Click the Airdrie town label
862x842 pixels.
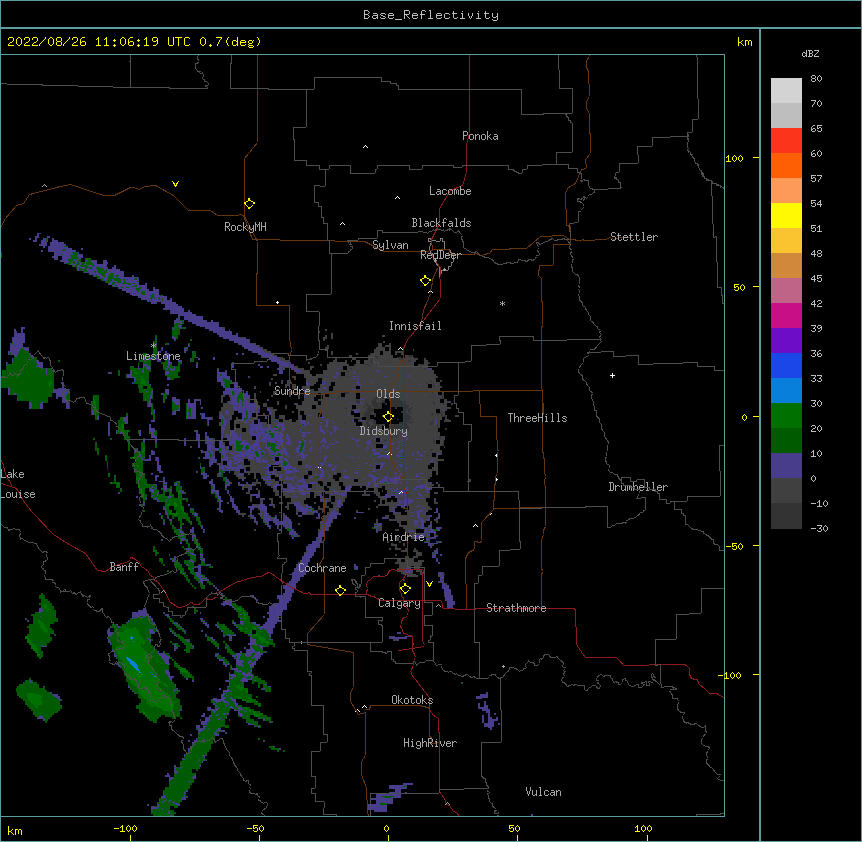coord(404,537)
